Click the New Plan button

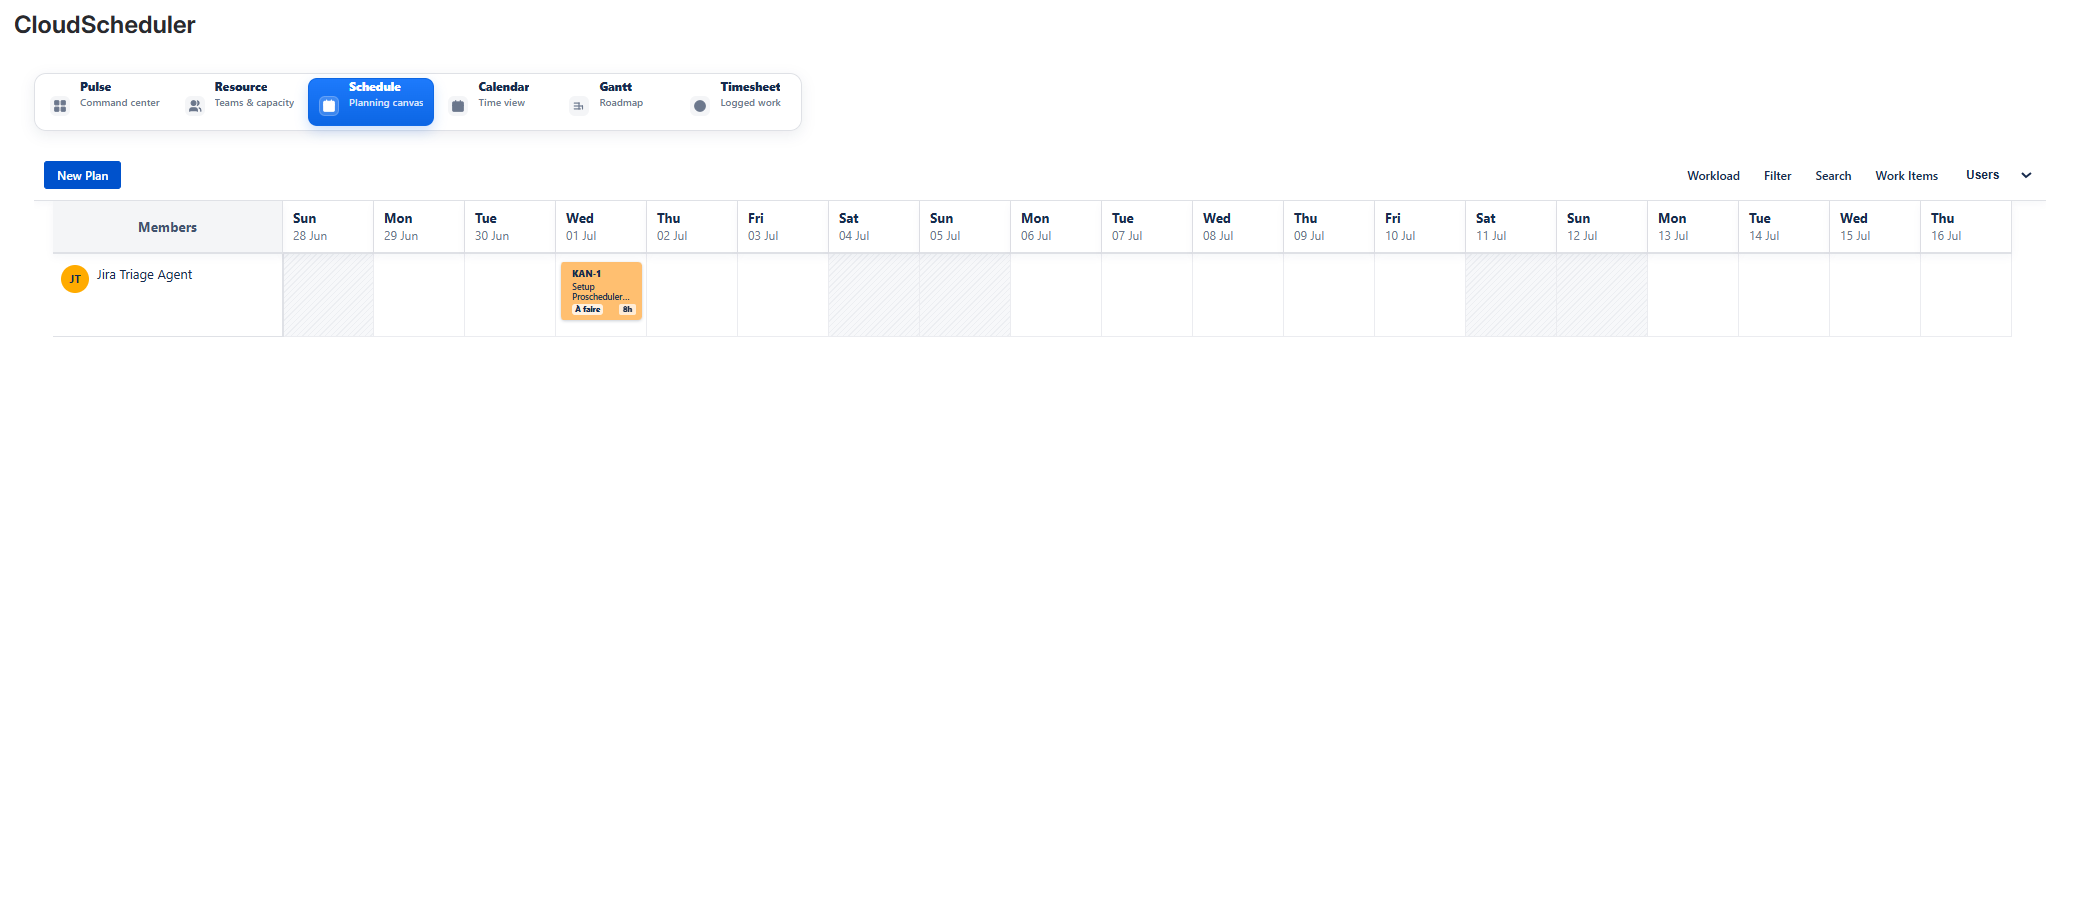(x=82, y=175)
